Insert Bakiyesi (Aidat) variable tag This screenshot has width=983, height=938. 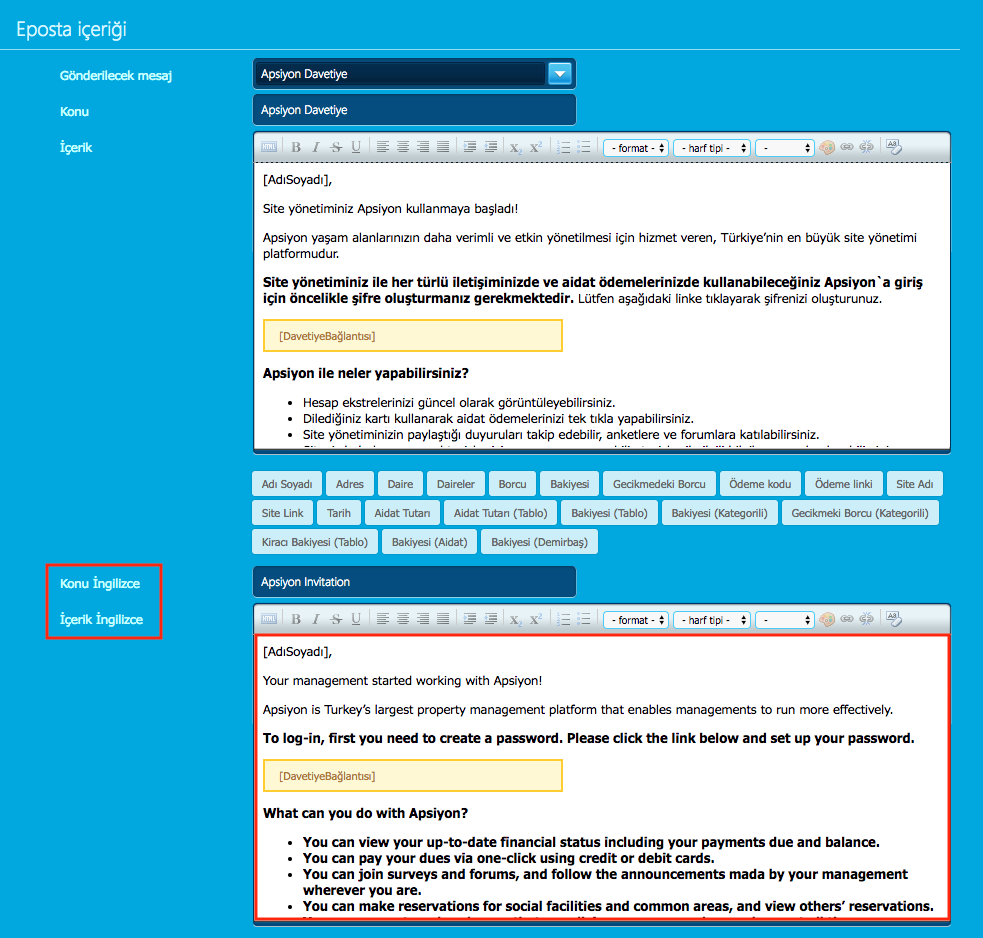429,542
